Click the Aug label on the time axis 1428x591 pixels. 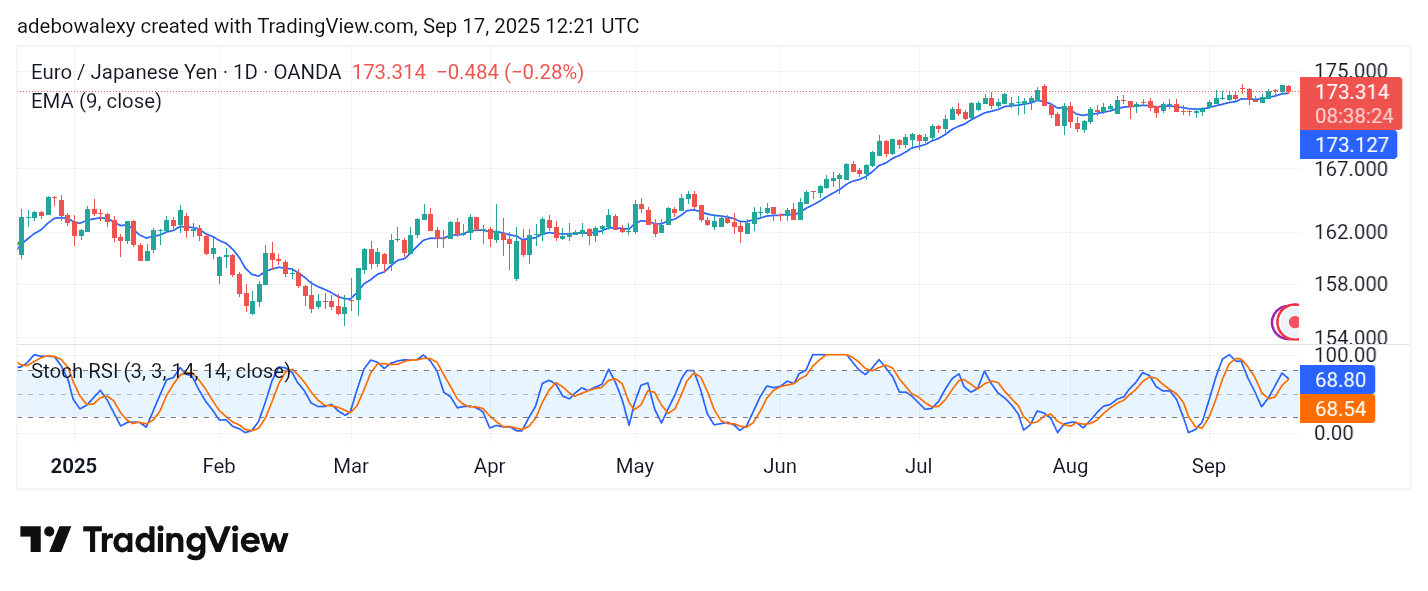coord(1071,466)
